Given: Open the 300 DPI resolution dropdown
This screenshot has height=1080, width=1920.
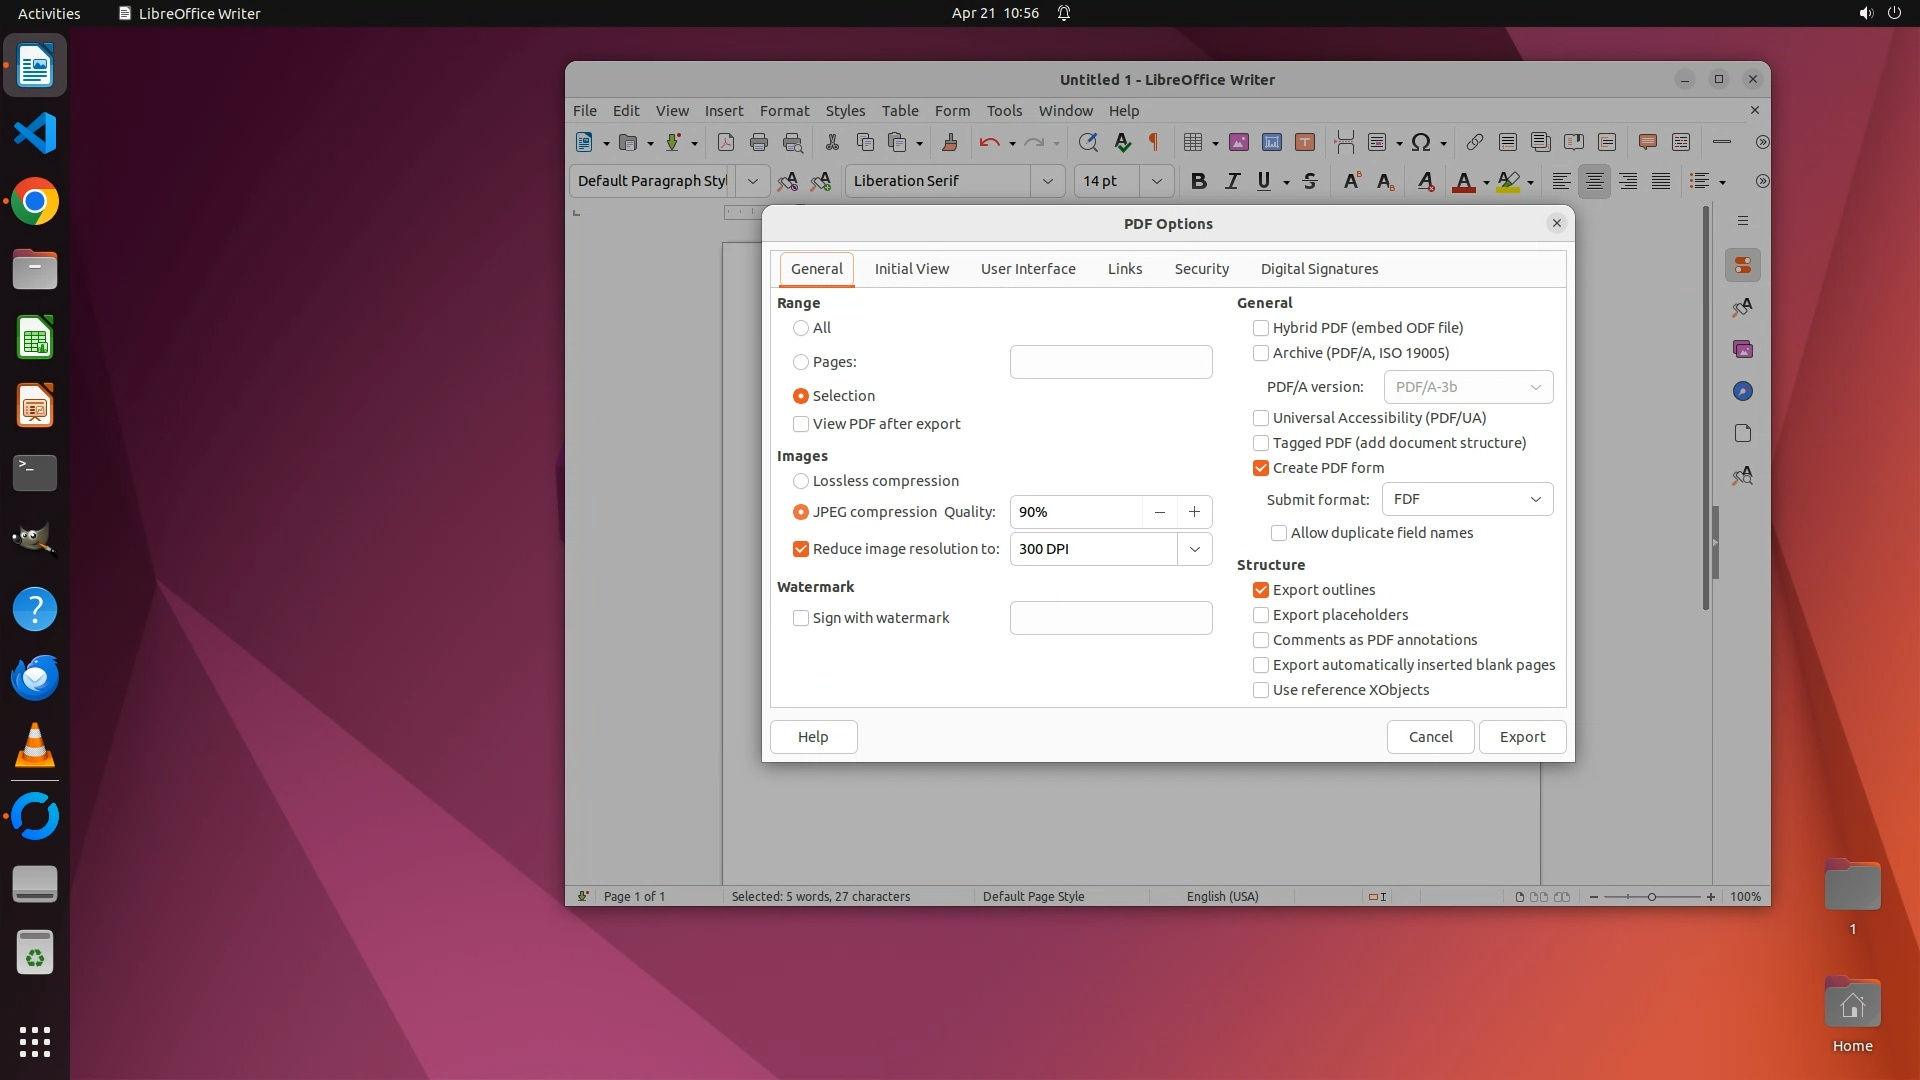Looking at the screenshot, I should pos(1194,549).
